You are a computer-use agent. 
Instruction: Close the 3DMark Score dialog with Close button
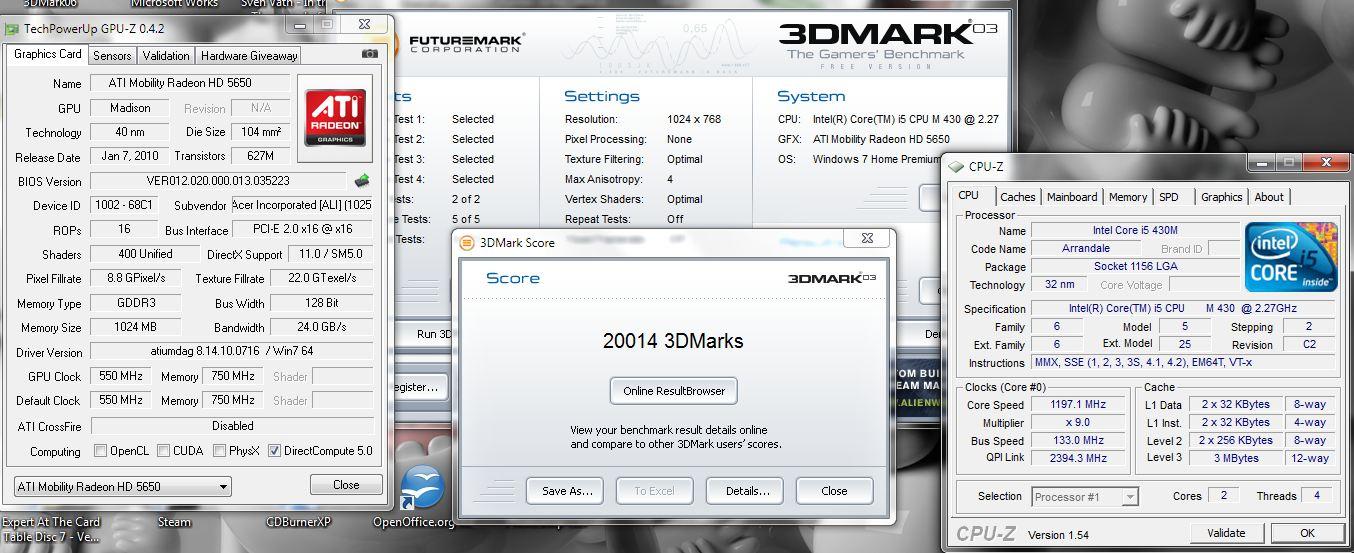point(834,491)
